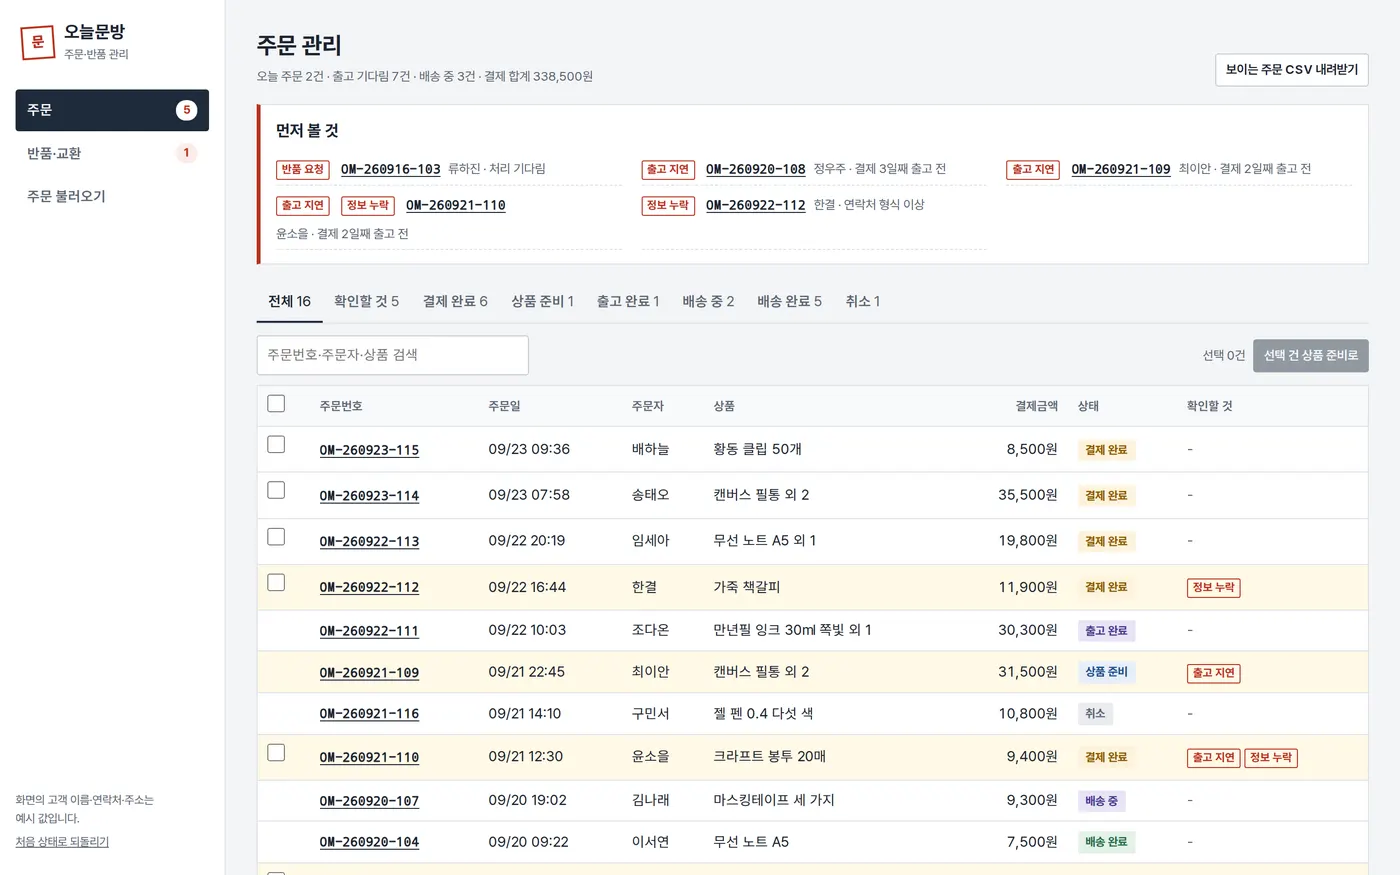Image resolution: width=1400 pixels, height=875 pixels.
Task: Open OM-260920-108 in 먼저 볼 것
Action: (755, 169)
